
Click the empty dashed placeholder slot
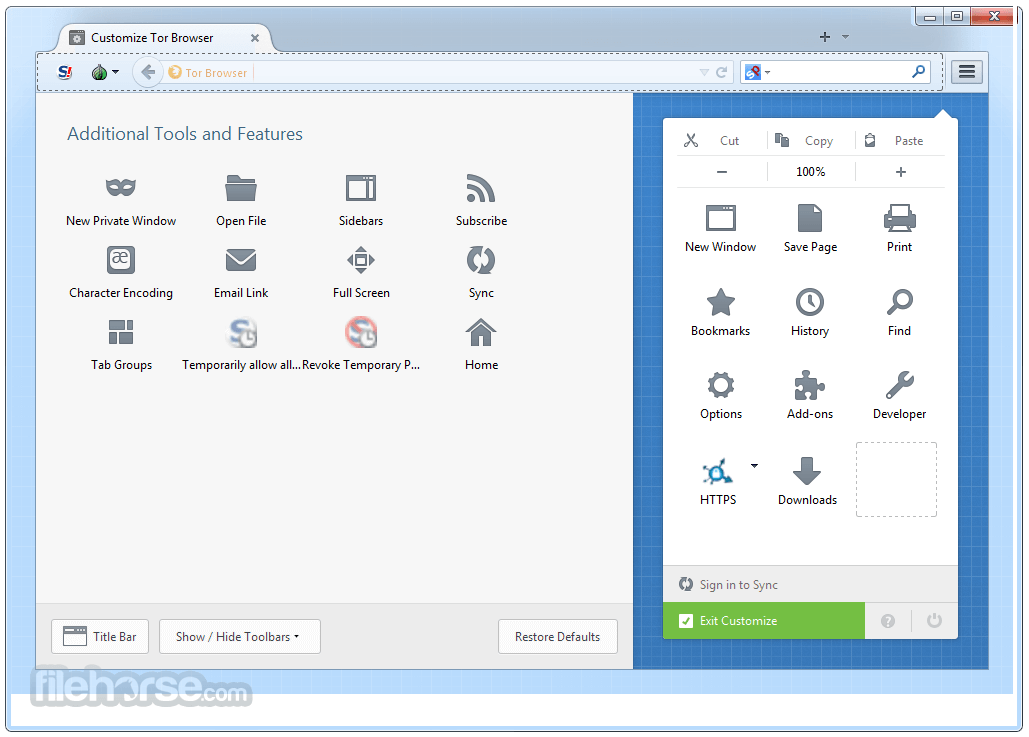click(x=896, y=479)
